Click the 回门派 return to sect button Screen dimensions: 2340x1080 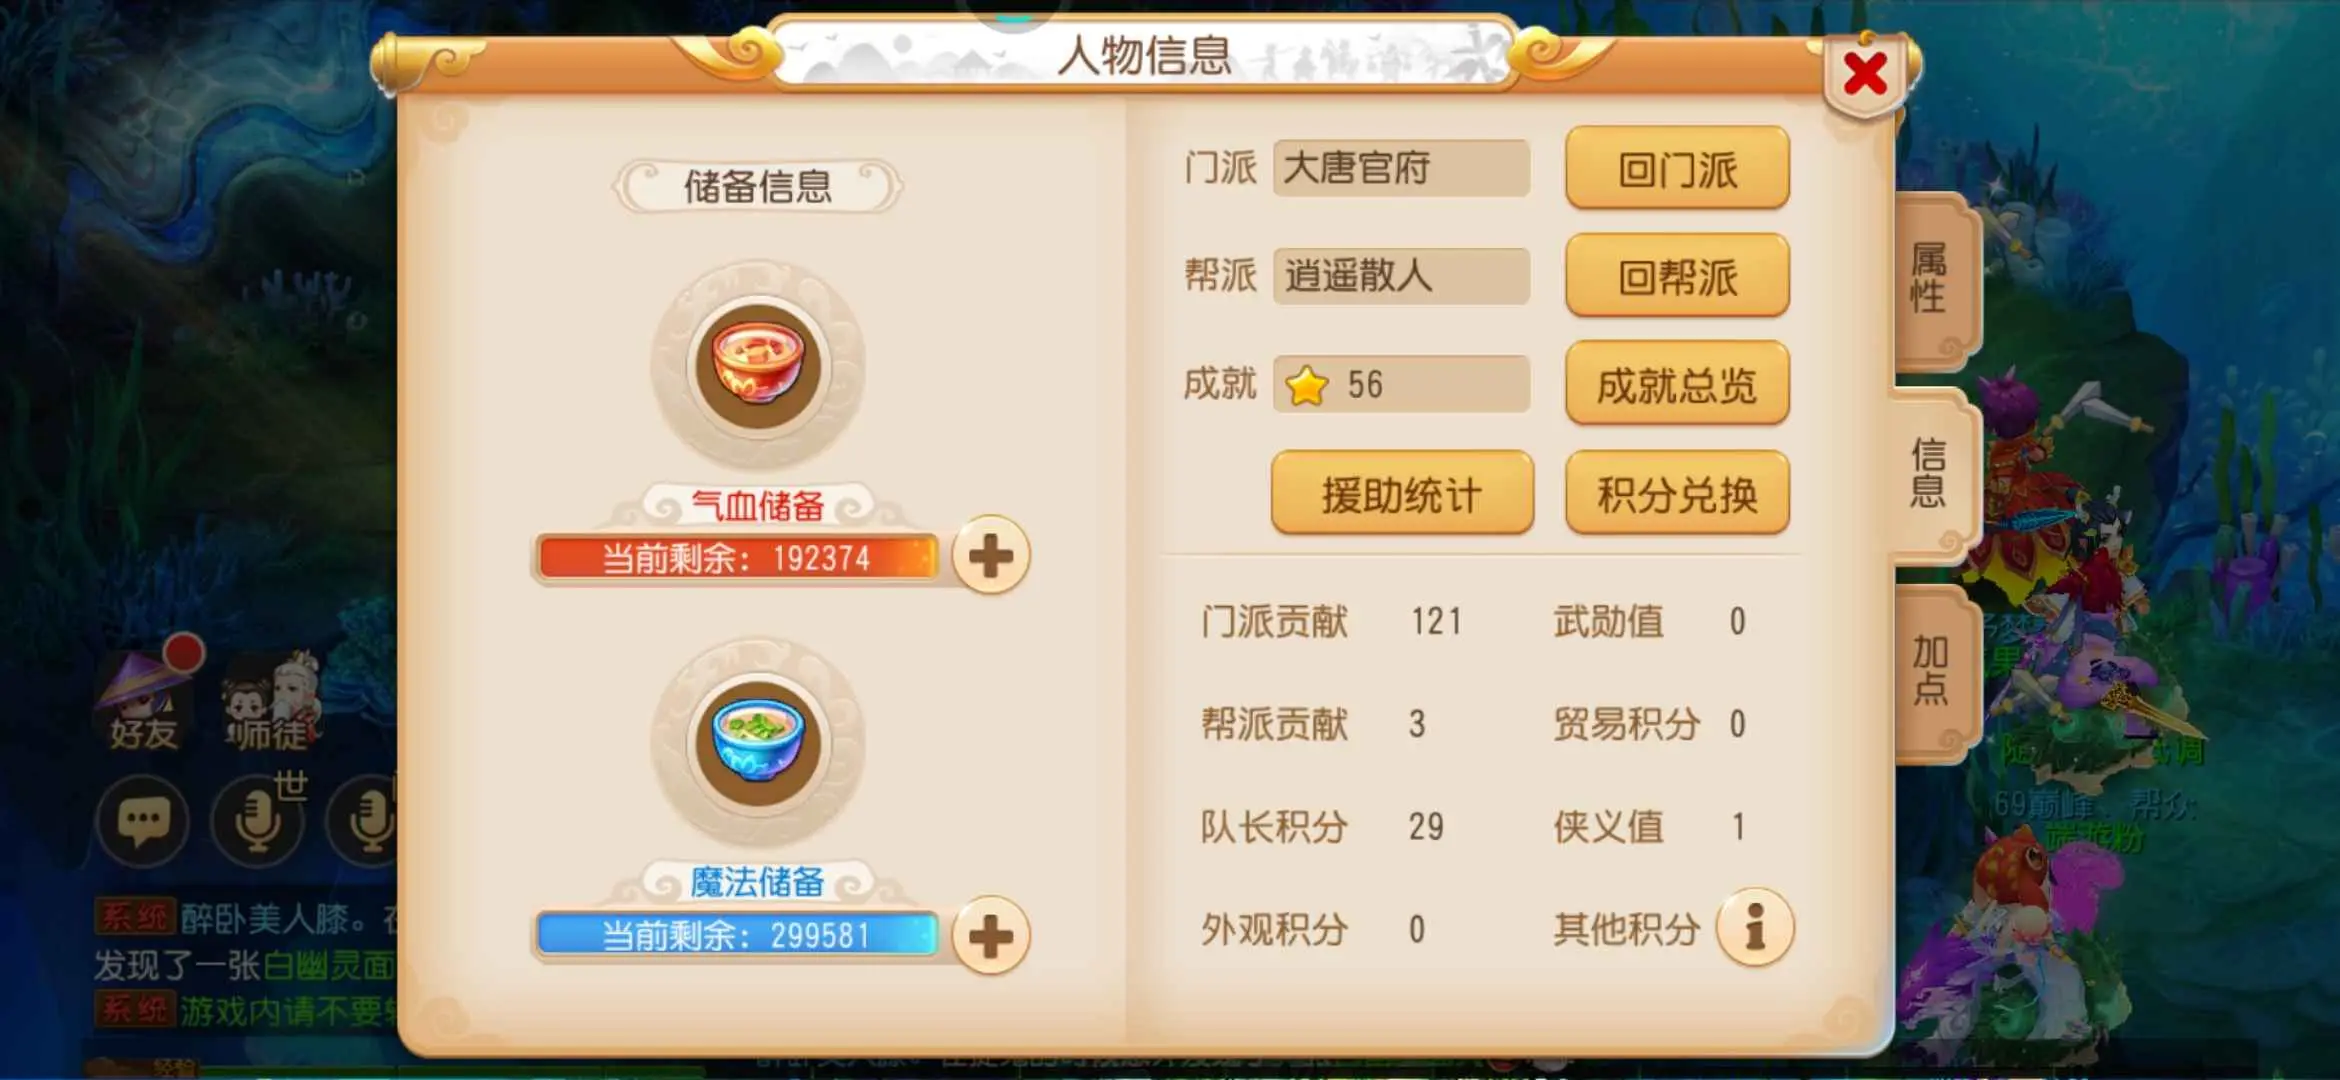1677,168
